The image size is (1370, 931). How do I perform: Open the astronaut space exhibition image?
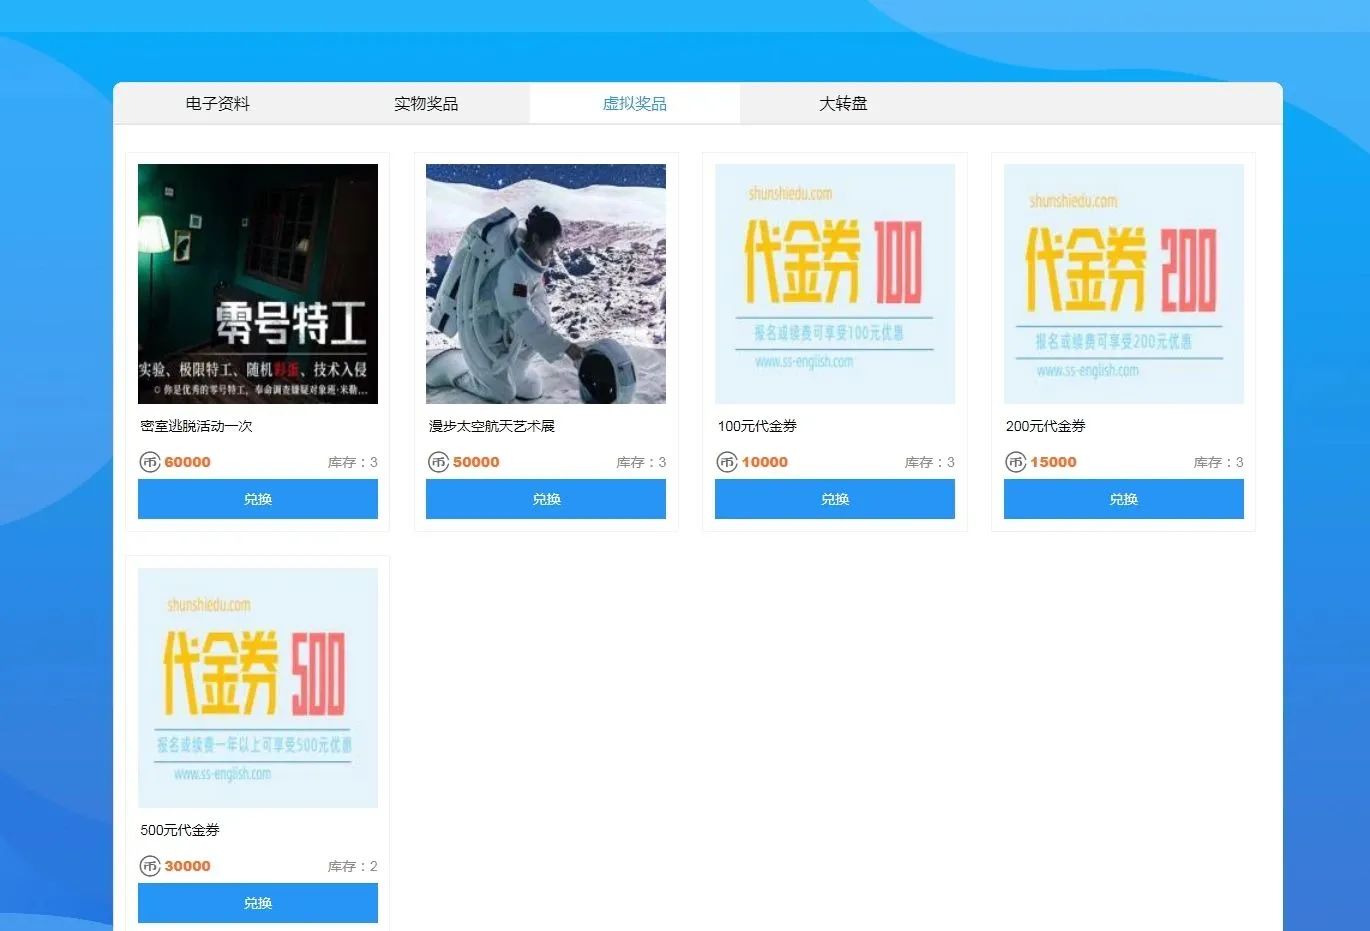click(546, 284)
